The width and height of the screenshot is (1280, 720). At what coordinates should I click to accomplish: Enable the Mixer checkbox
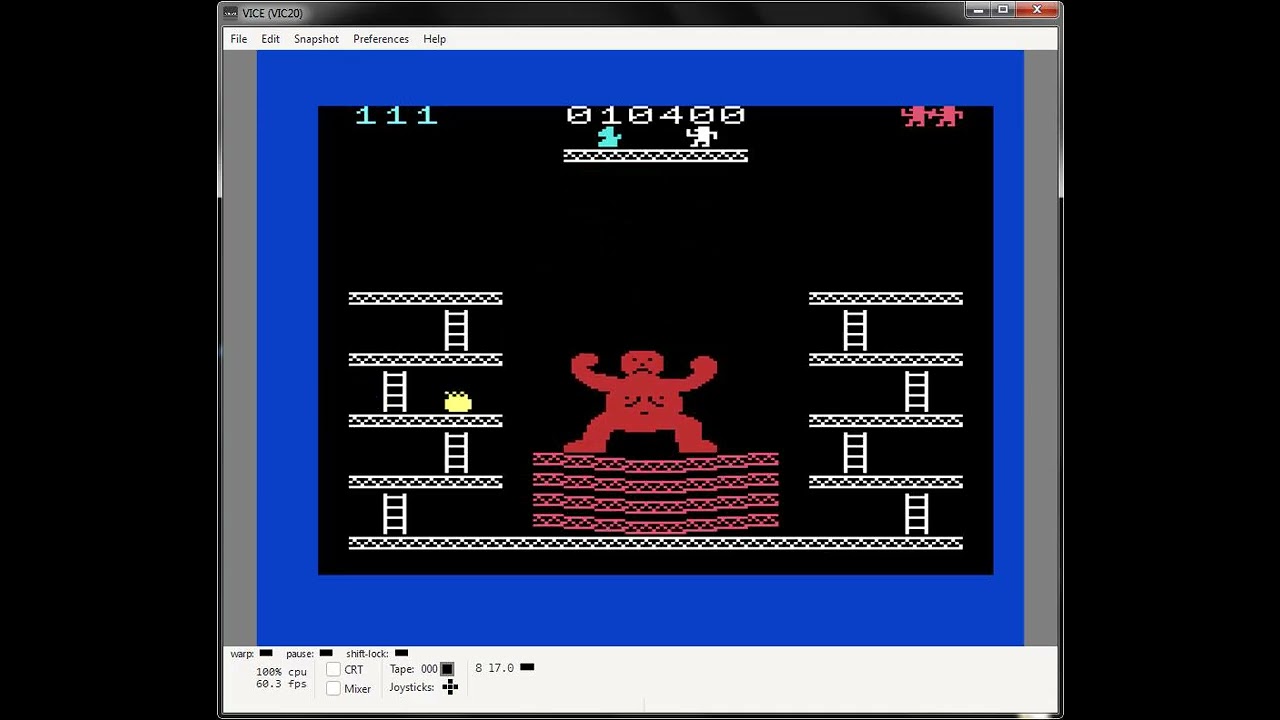[x=333, y=689]
